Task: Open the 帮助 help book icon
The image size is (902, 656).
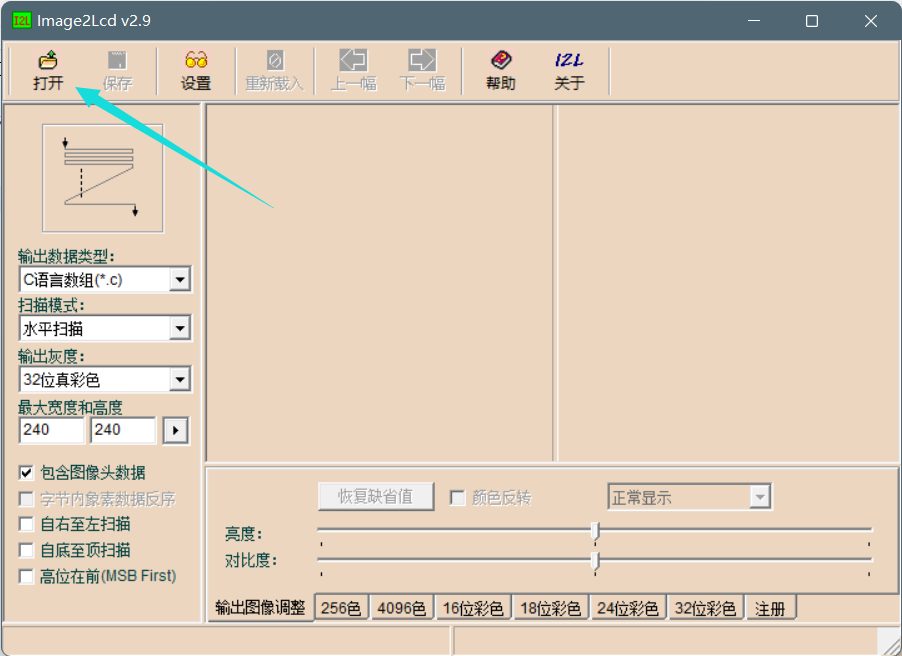Action: click(501, 60)
